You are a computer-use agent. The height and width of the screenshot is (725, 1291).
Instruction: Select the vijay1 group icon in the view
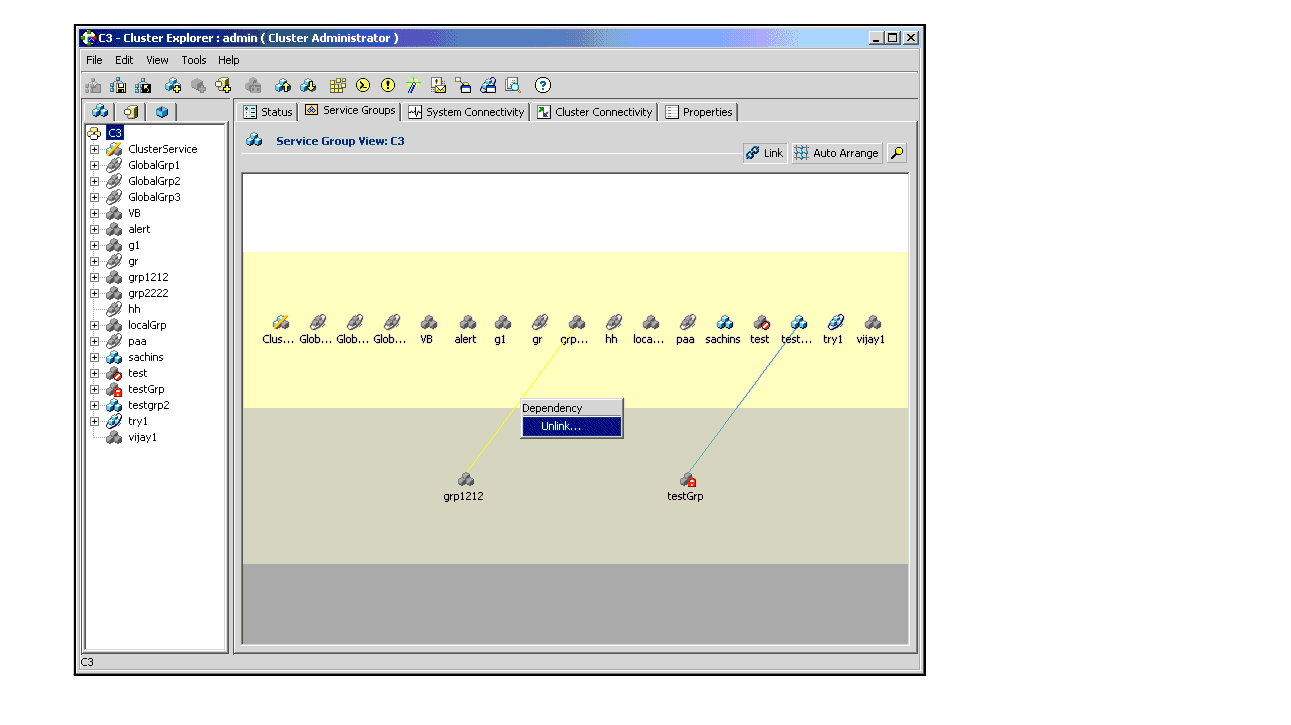click(x=872, y=323)
